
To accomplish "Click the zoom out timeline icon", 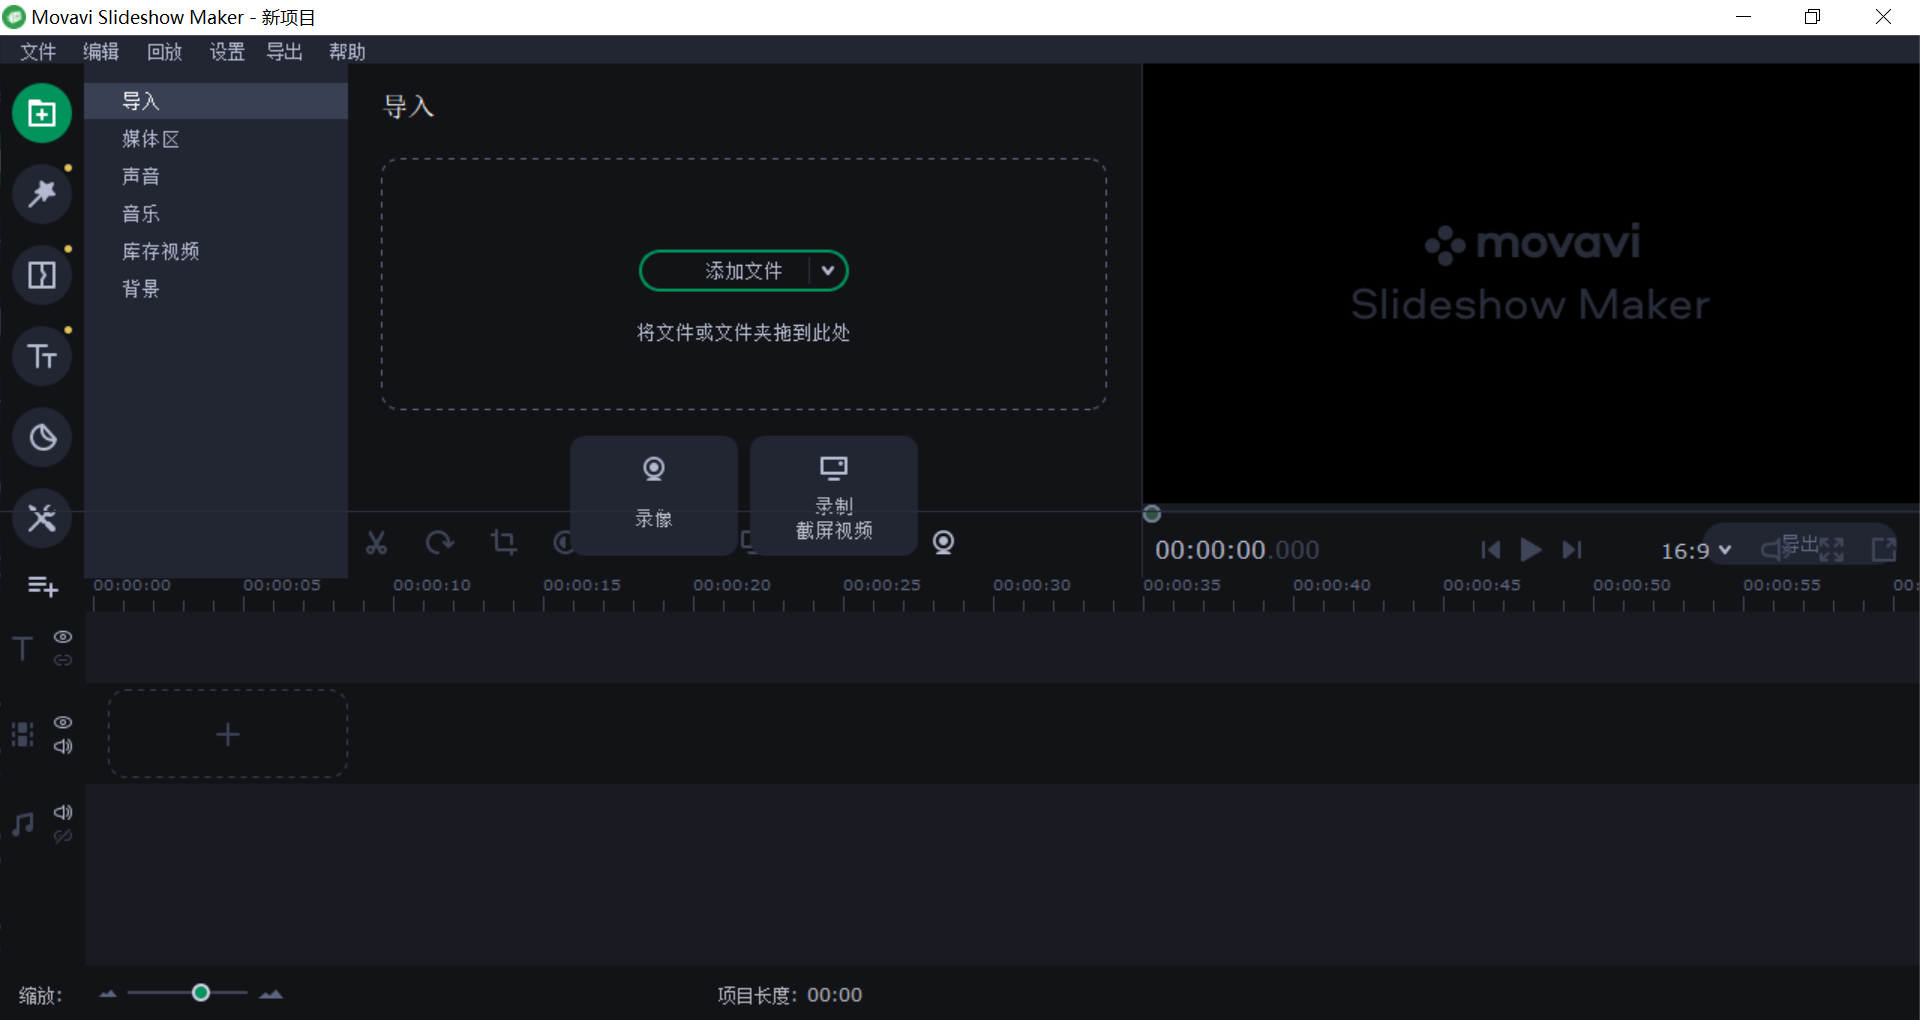I will click(x=108, y=994).
